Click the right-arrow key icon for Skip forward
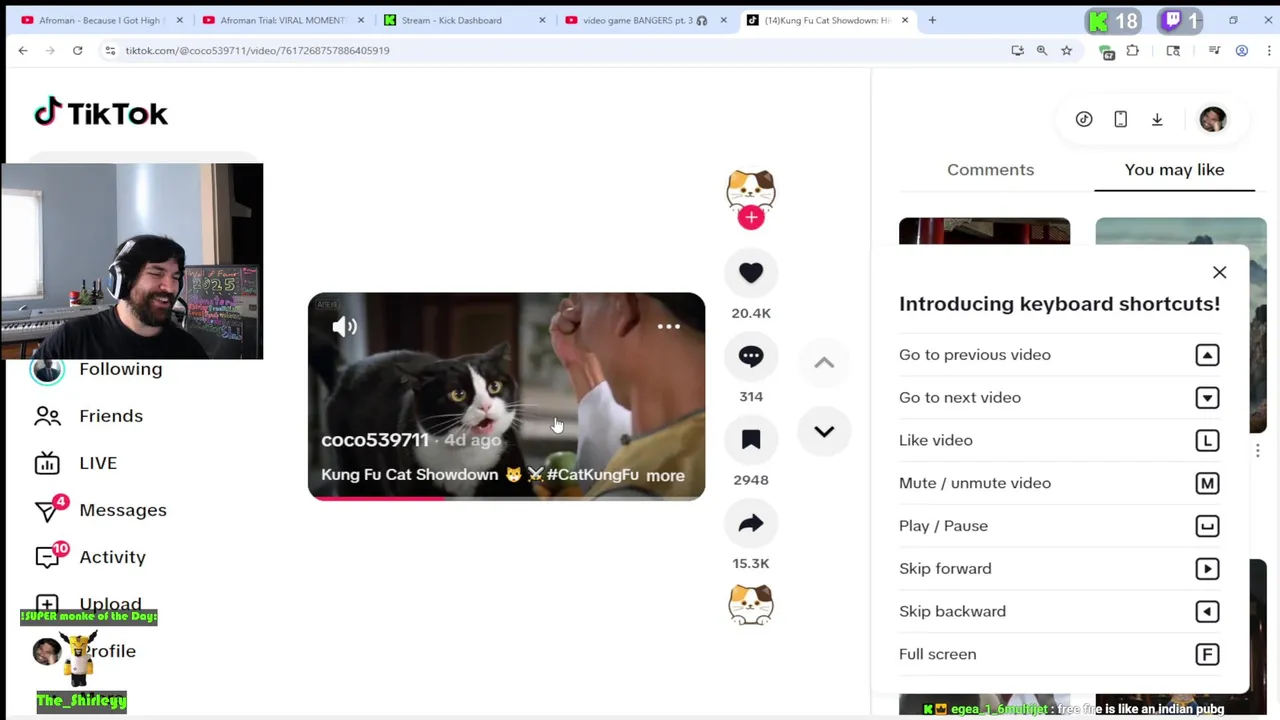The height and width of the screenshot is (720, 1280). click(x=1207, y=569)
